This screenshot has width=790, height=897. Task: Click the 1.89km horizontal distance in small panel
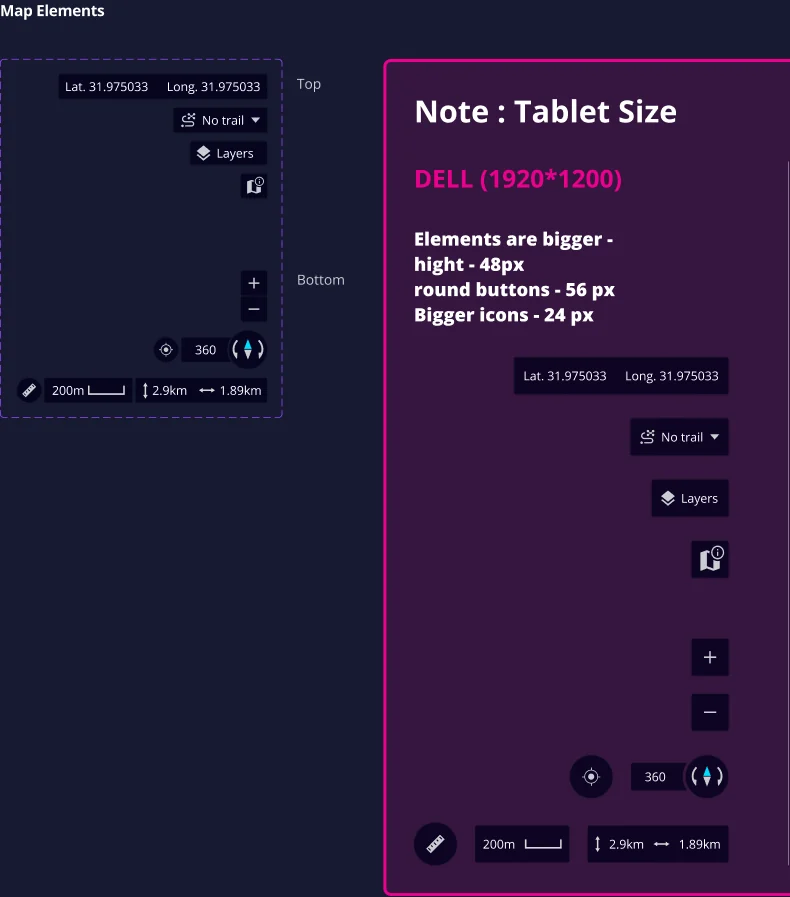click(x=230, y=391)
